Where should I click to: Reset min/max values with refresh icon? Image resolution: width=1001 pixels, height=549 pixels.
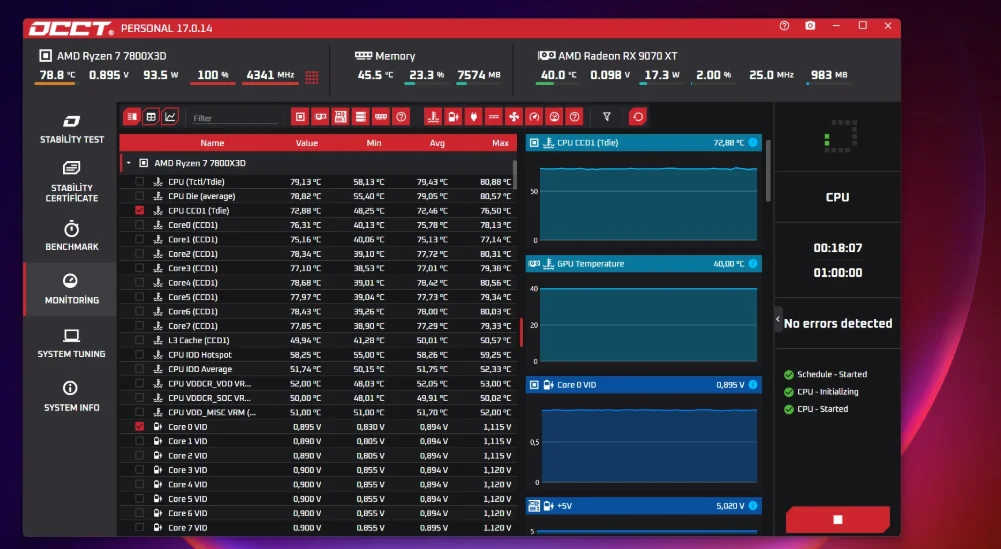click(x=638, y=117)
